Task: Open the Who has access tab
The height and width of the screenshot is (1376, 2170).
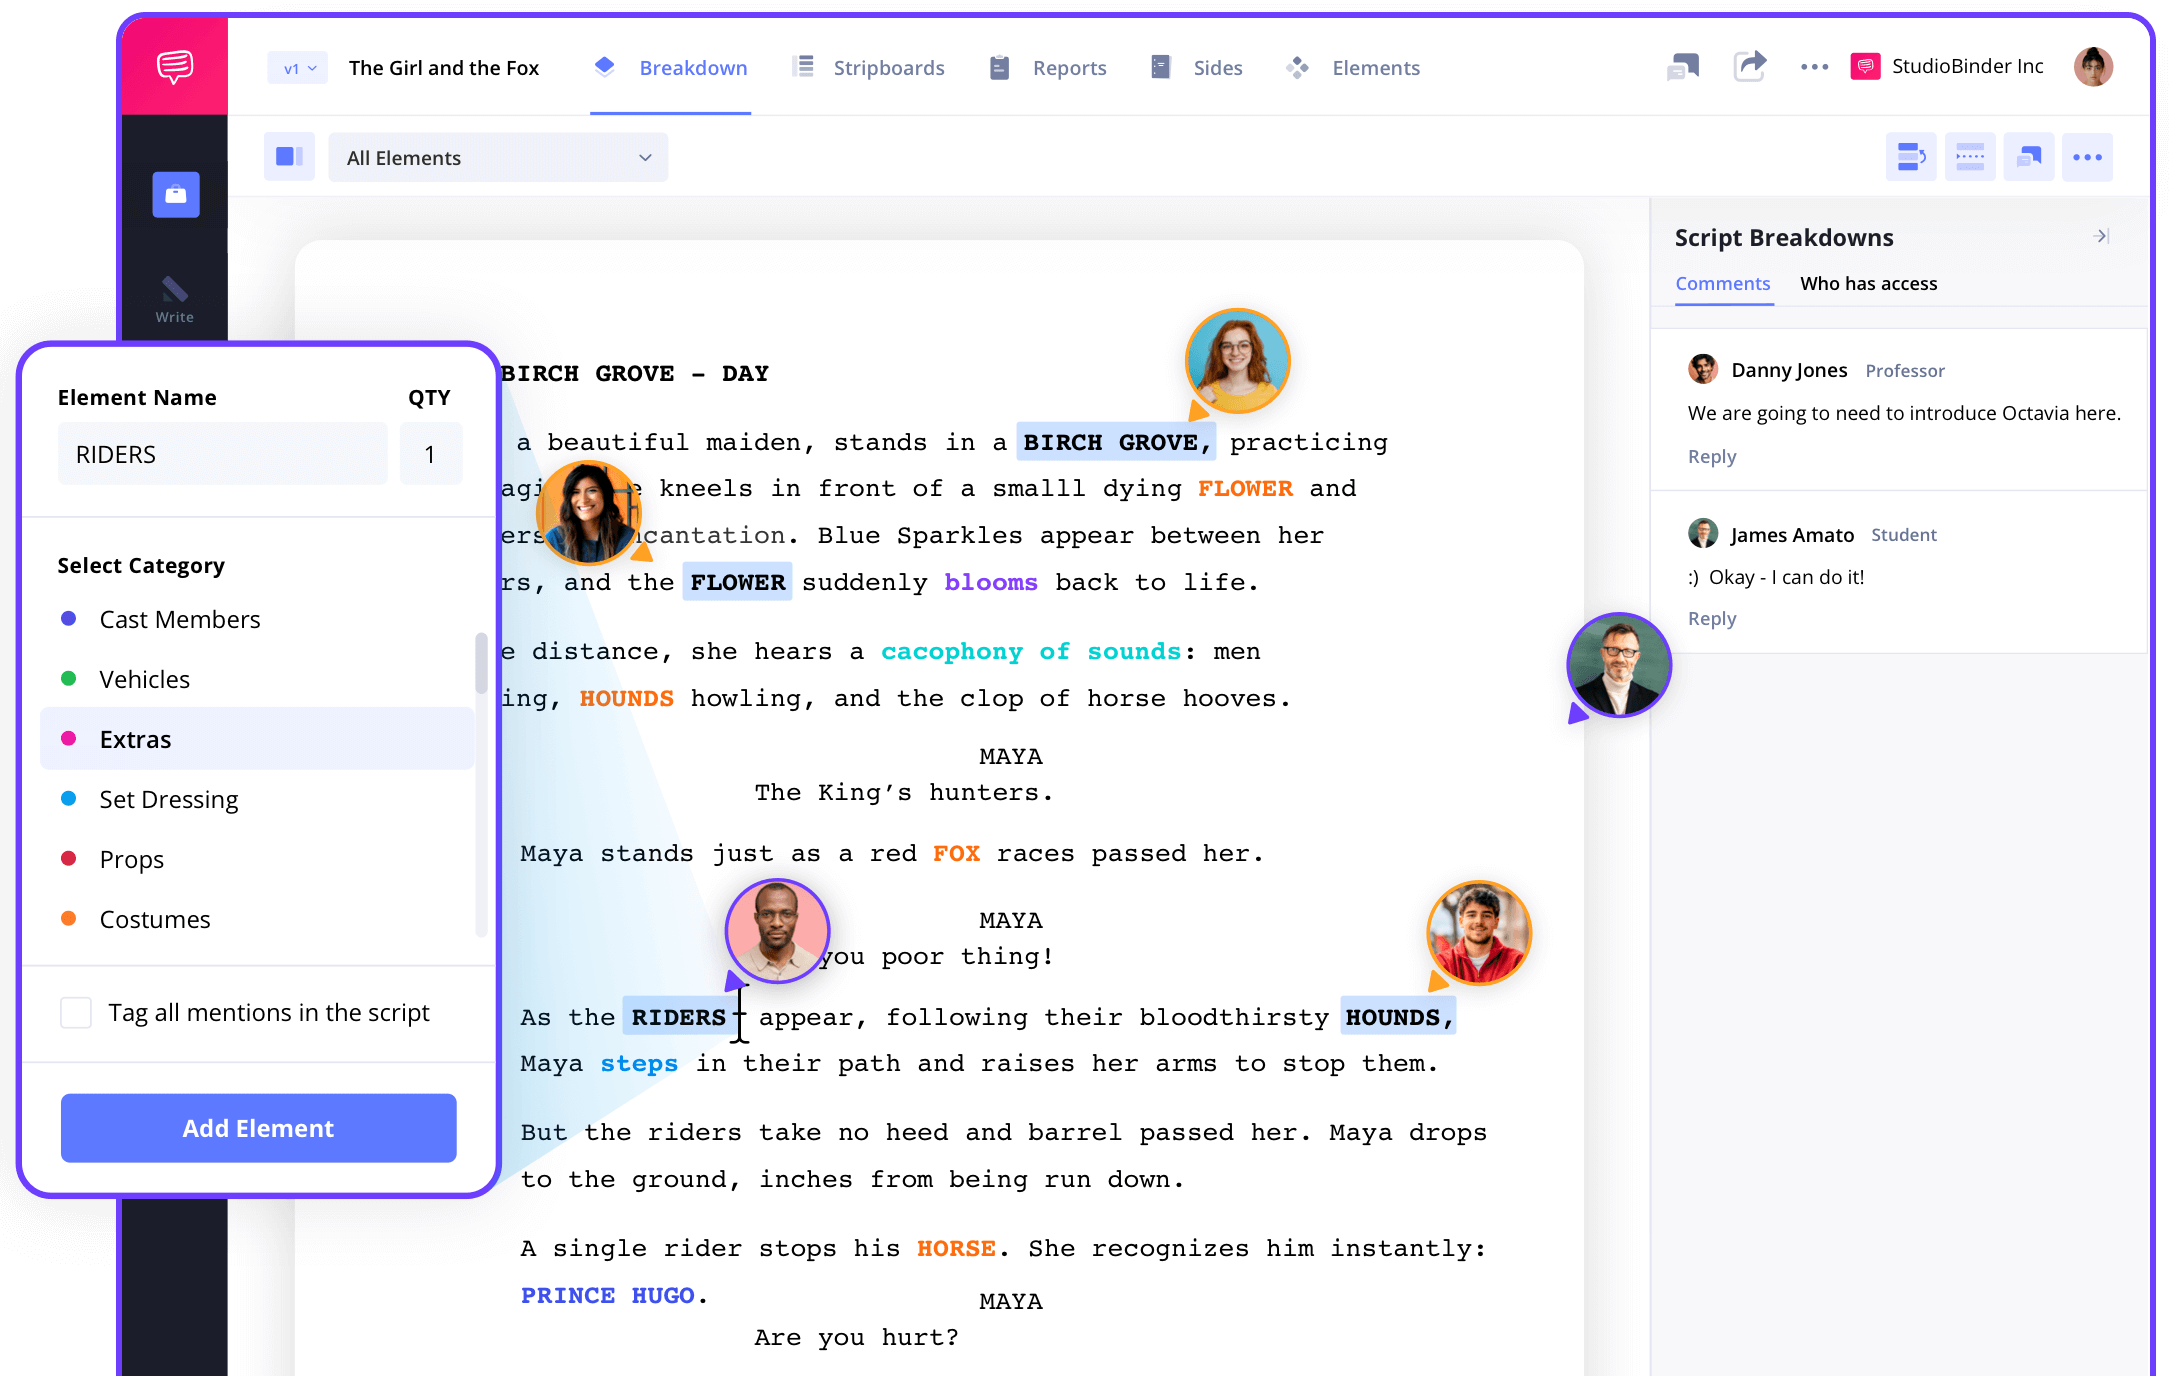Action: tap(1868, 283)
